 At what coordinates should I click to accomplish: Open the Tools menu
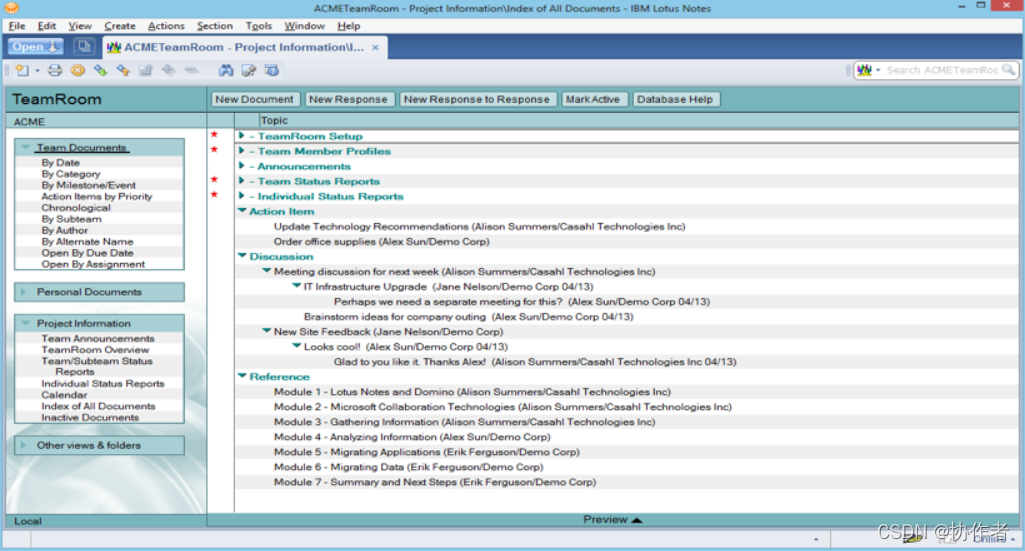point(258,26)
